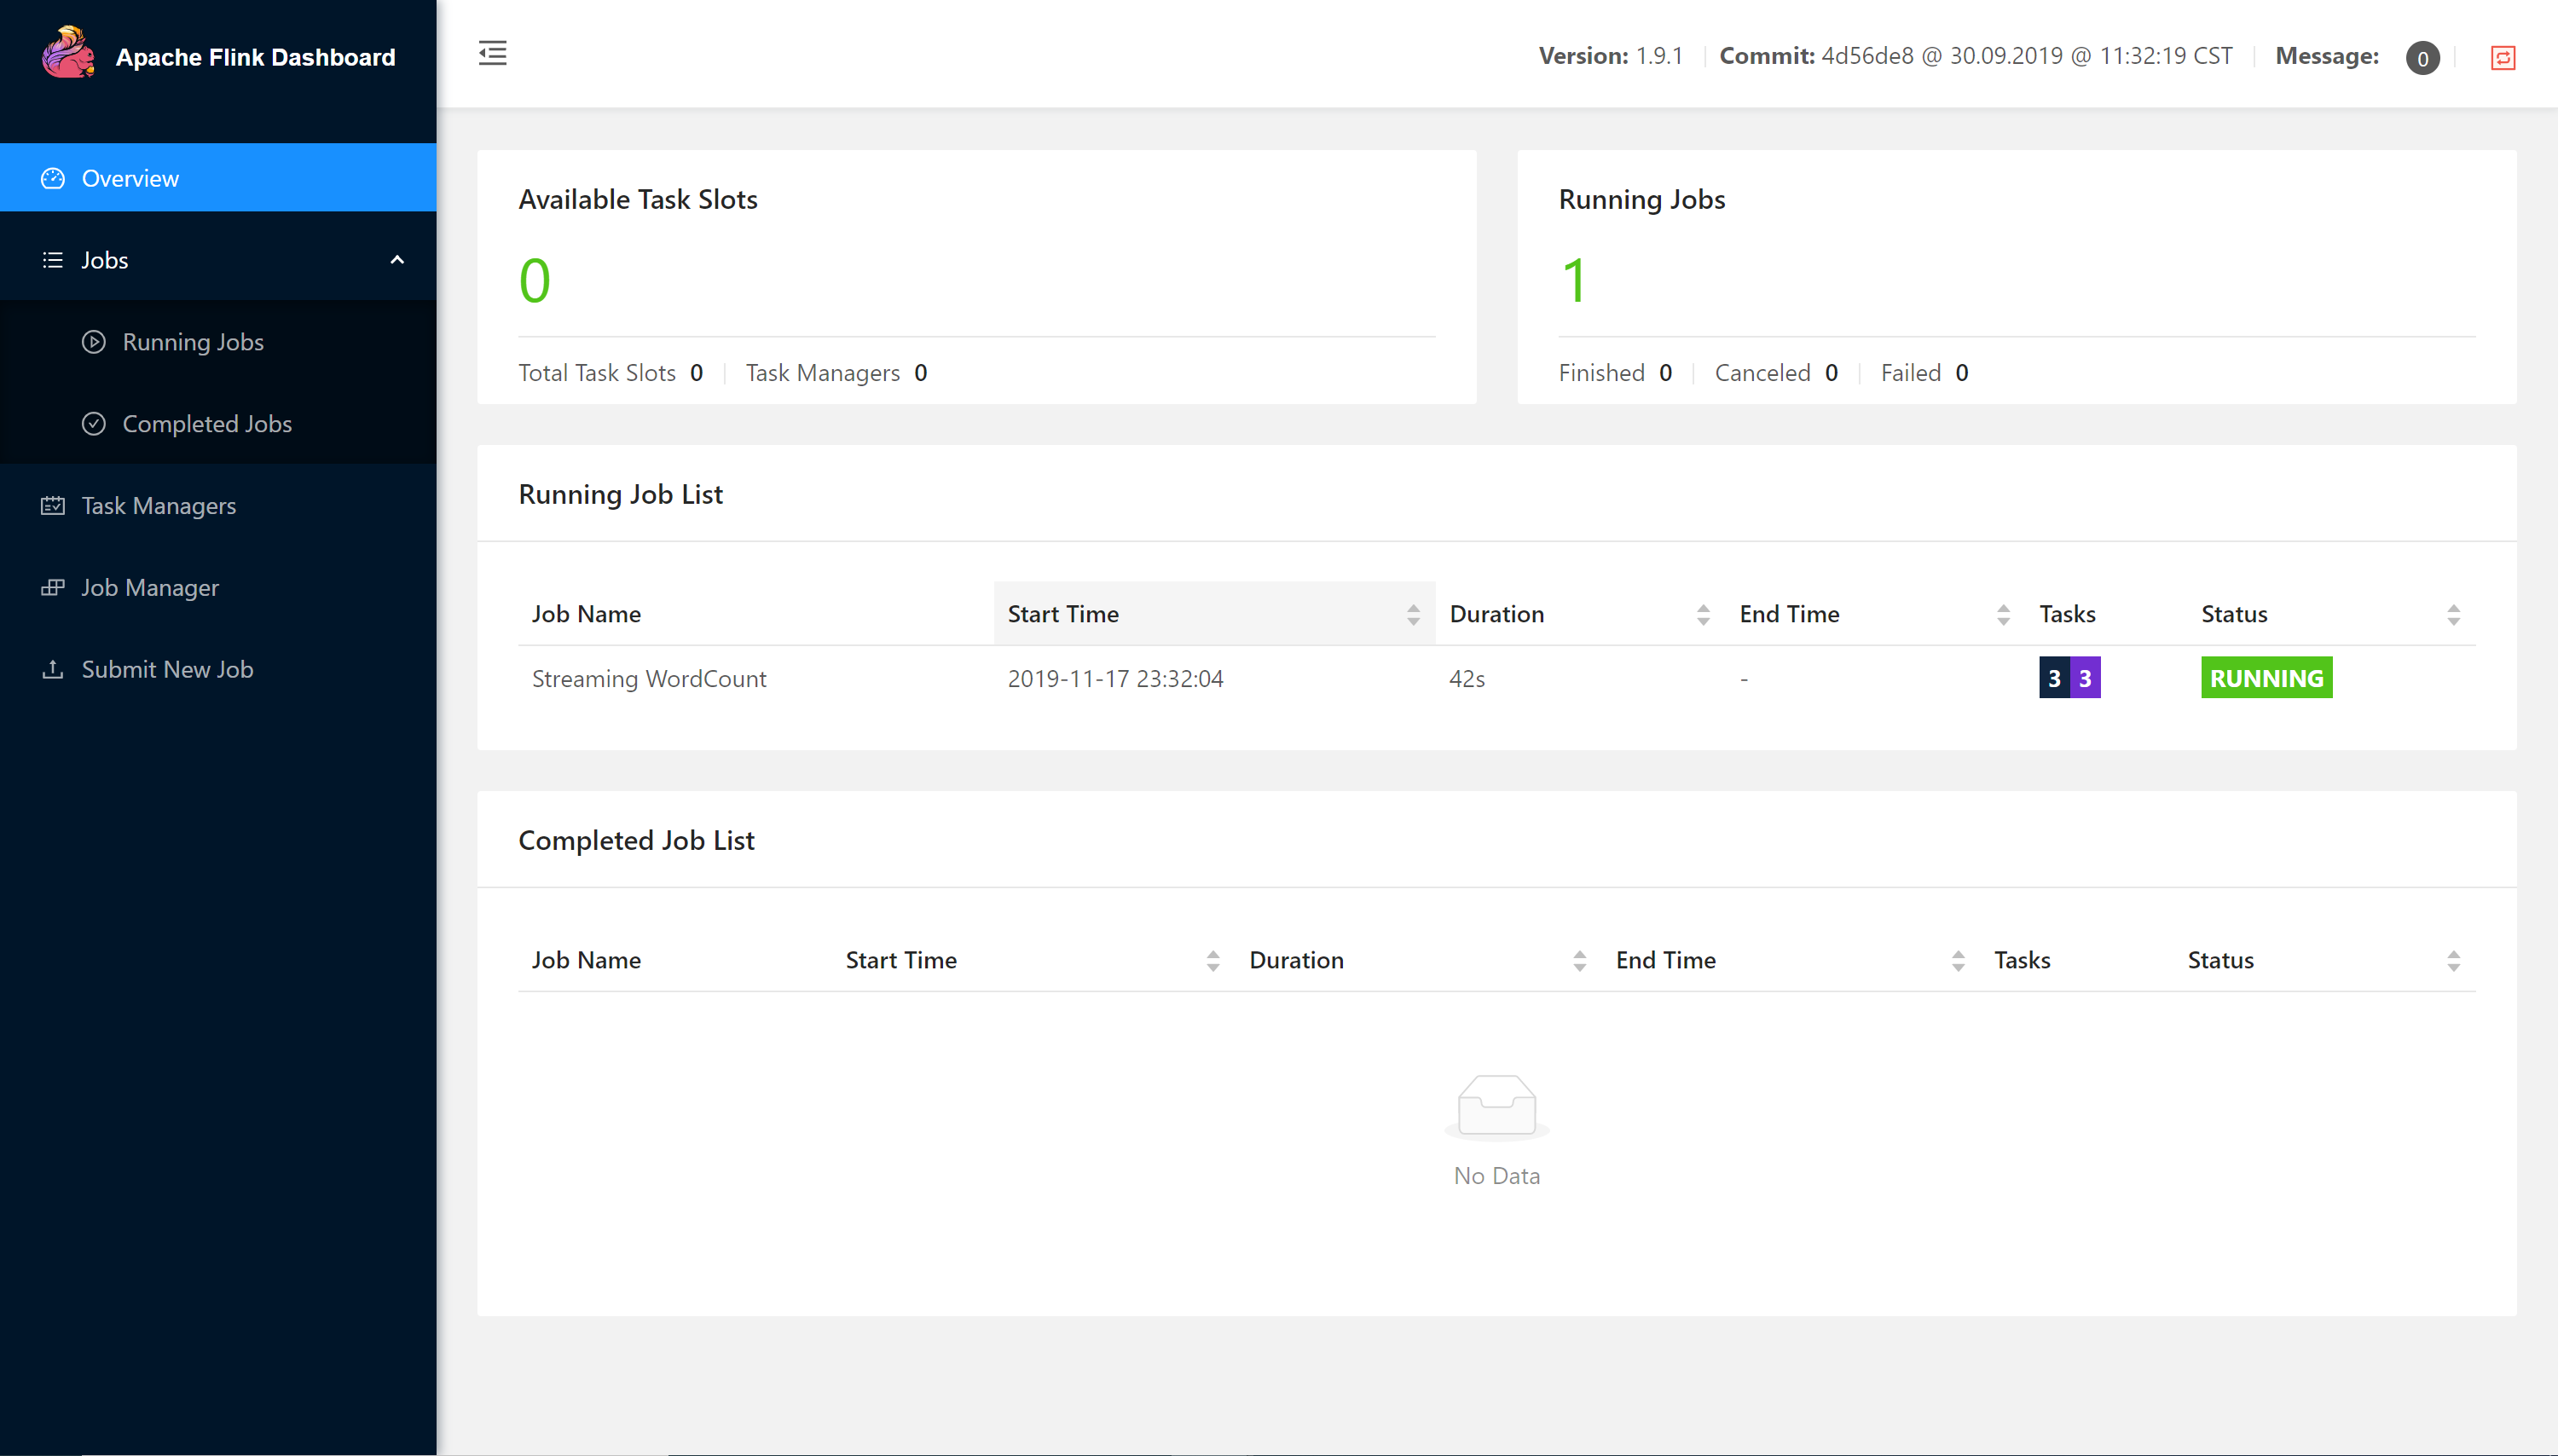
Task: Click the Flink squirrel logo
Action: pos(68,53)
